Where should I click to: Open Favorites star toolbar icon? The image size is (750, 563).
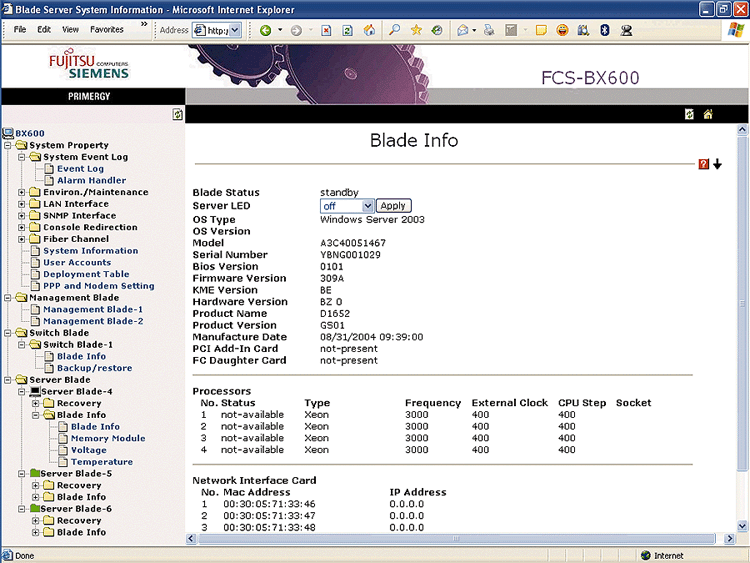416,31
